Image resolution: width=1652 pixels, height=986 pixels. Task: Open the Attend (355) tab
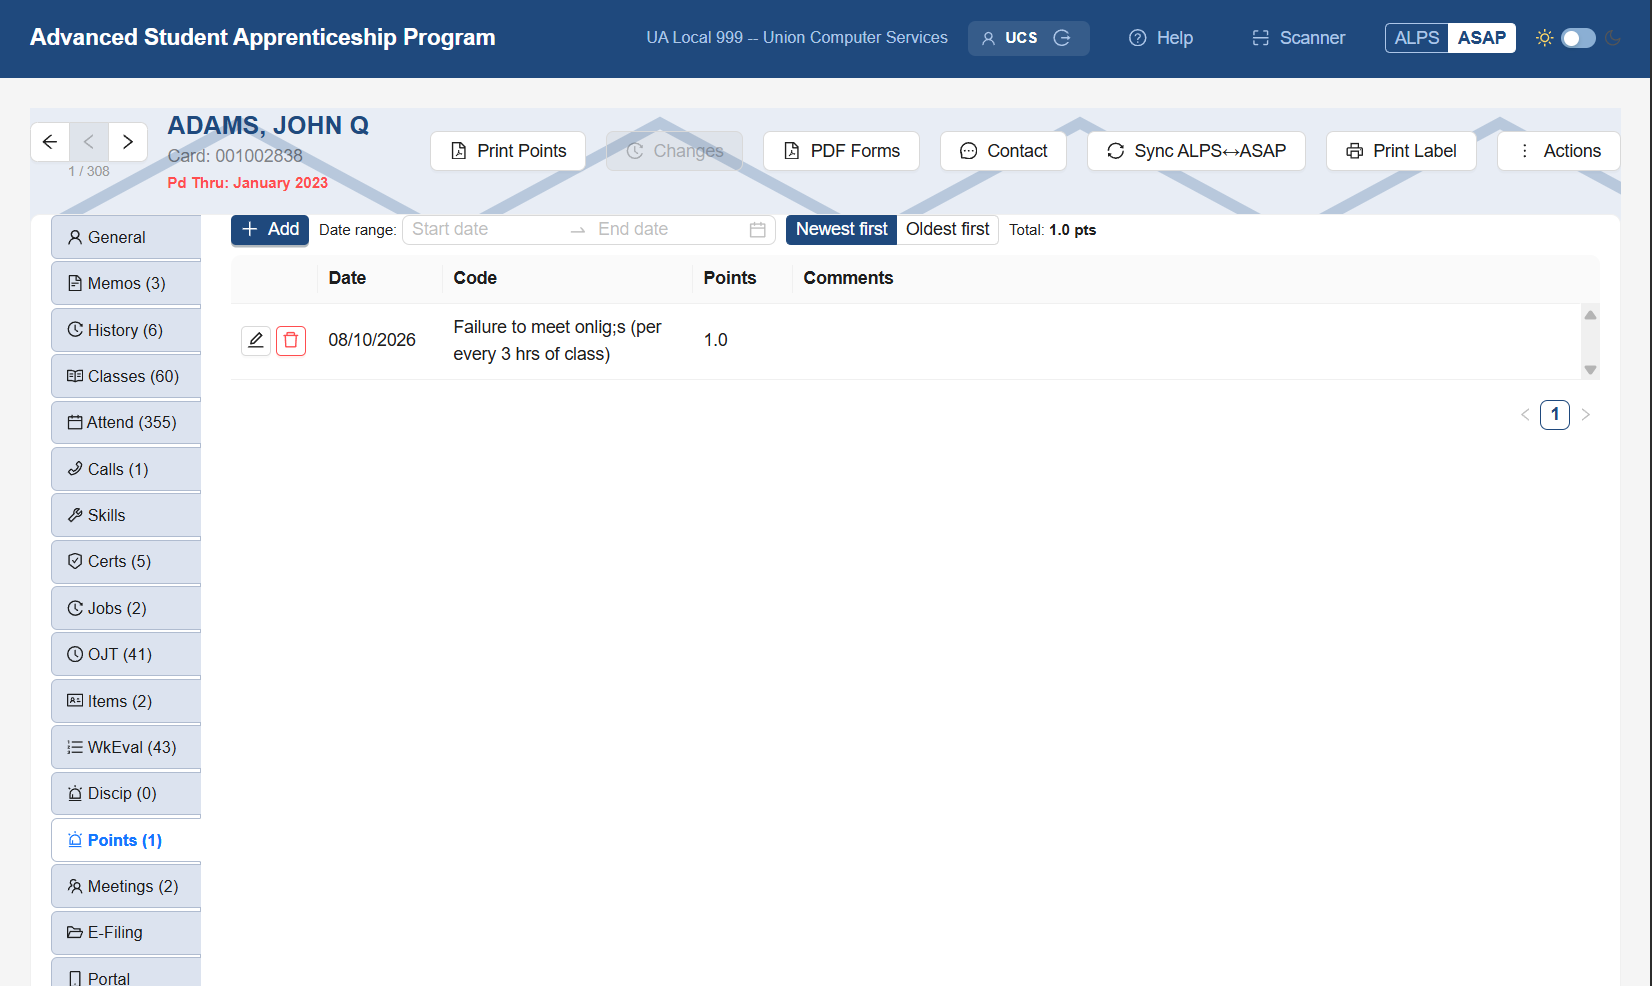click(126, 423)
